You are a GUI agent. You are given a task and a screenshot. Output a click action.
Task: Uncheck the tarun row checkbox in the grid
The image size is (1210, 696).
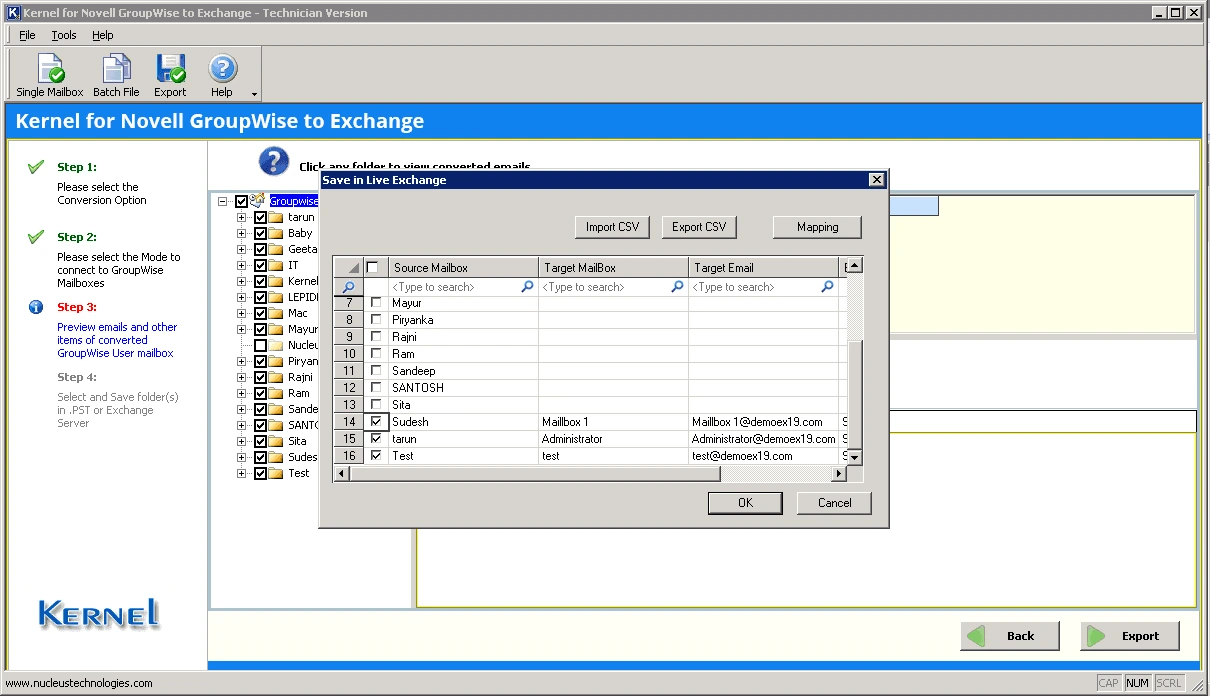376,439
